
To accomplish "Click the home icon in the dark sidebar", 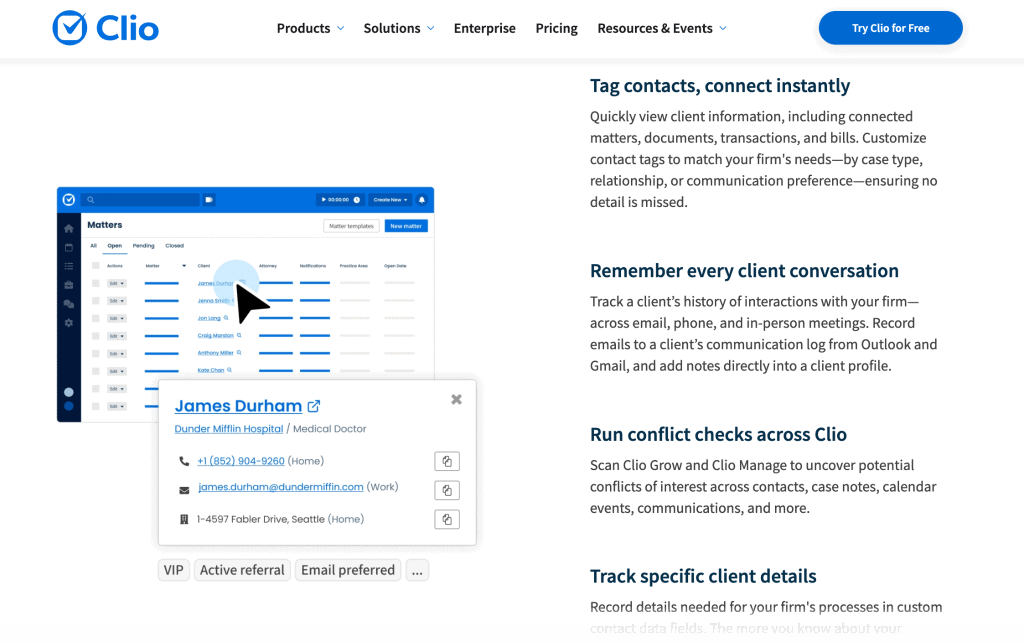I will [69, 228].
